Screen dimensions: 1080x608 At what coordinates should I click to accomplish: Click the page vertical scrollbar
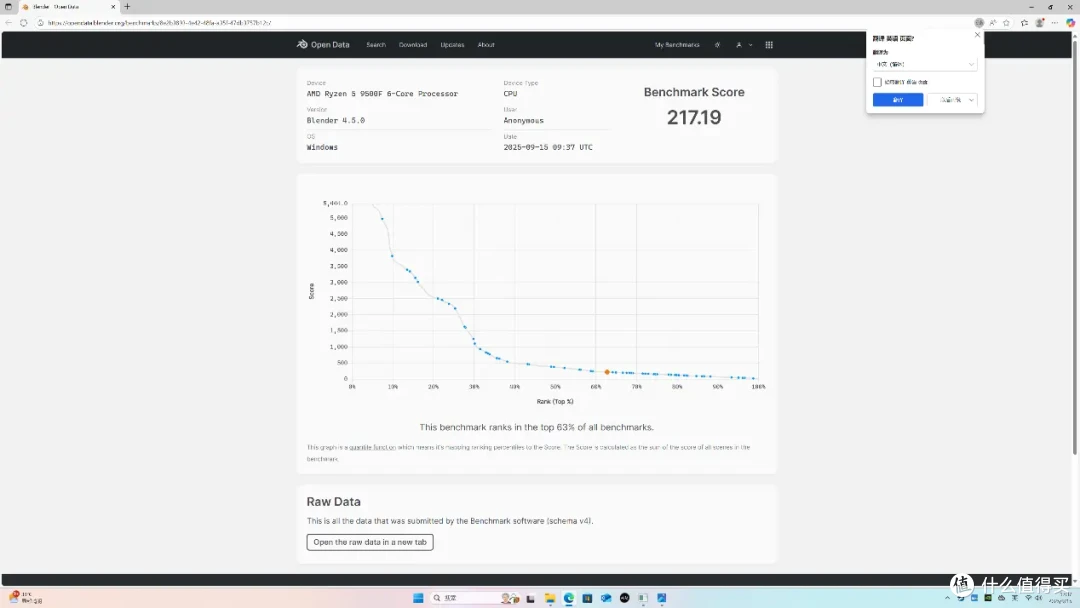click(x=1074, y=248)
